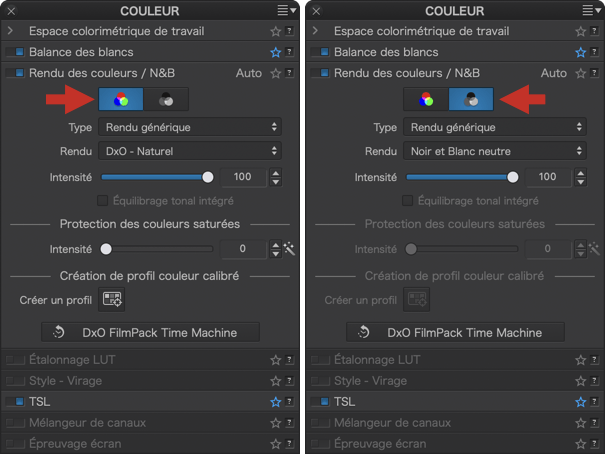Viewport: 605px width, 454px height.
Task: Check Équilibrage tonal intégré in left panel
Action: (x=102, y=201)
